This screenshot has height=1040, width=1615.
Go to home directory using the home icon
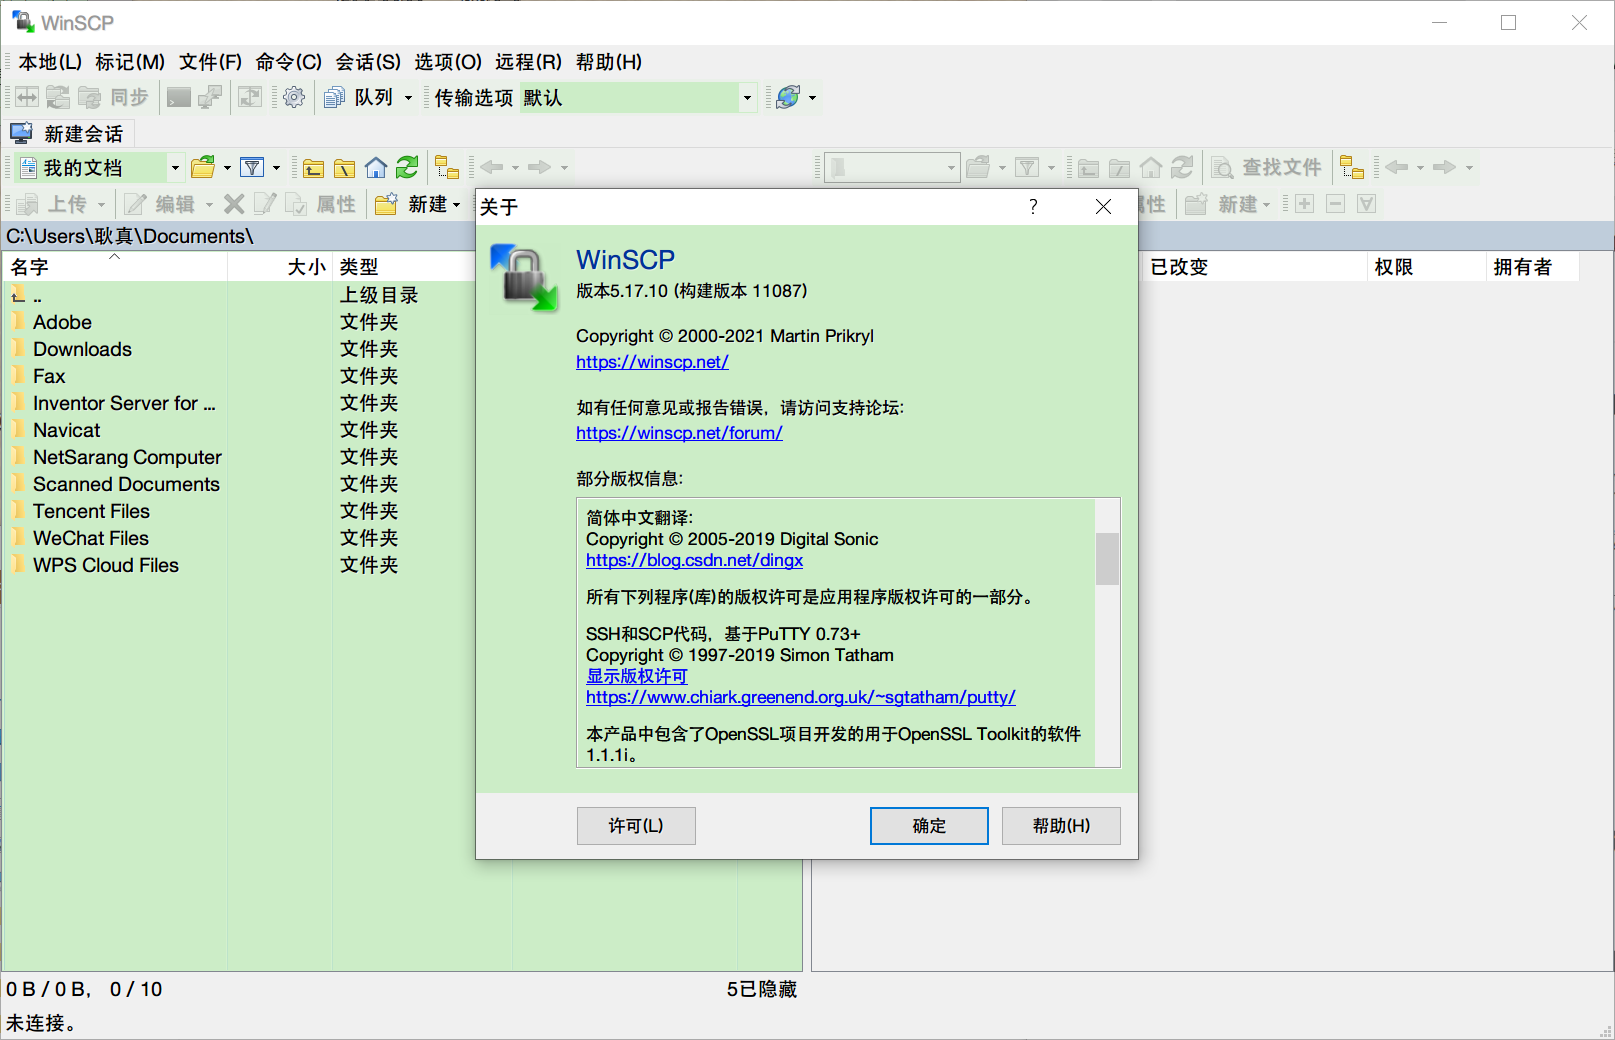[x=376, y=167]
